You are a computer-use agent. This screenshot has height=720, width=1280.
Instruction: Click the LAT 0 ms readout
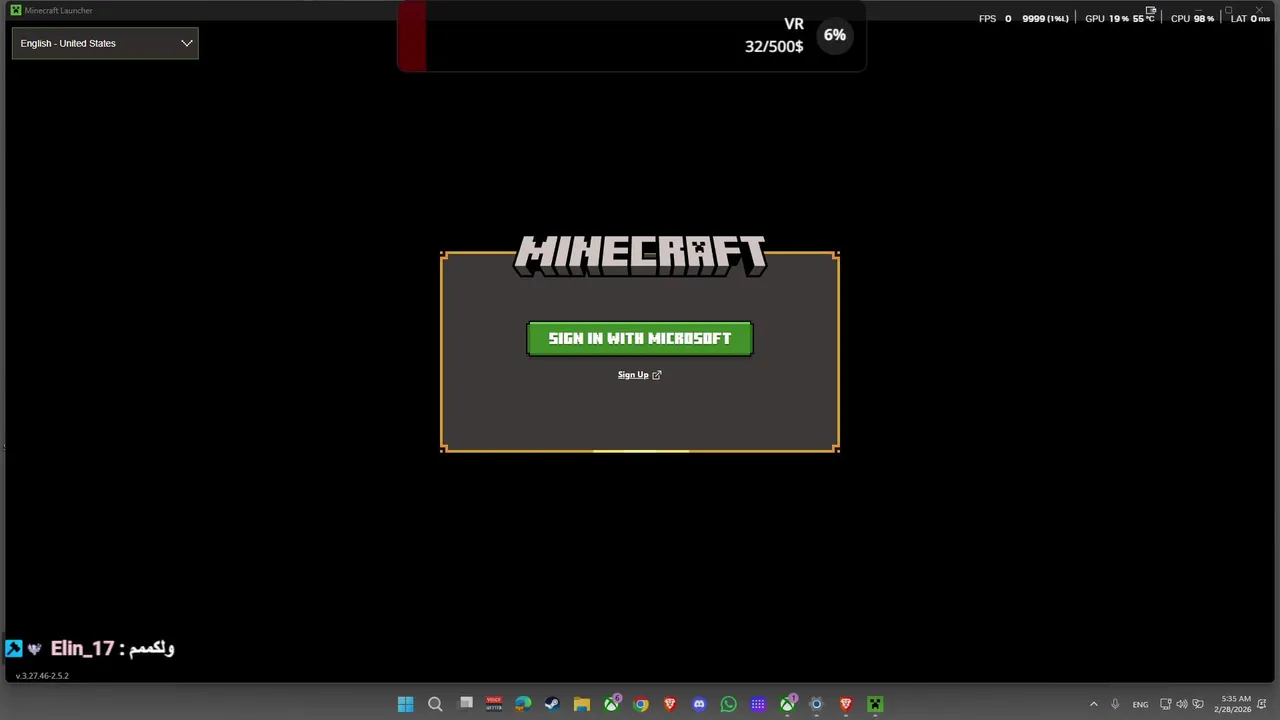(1251, 19)
